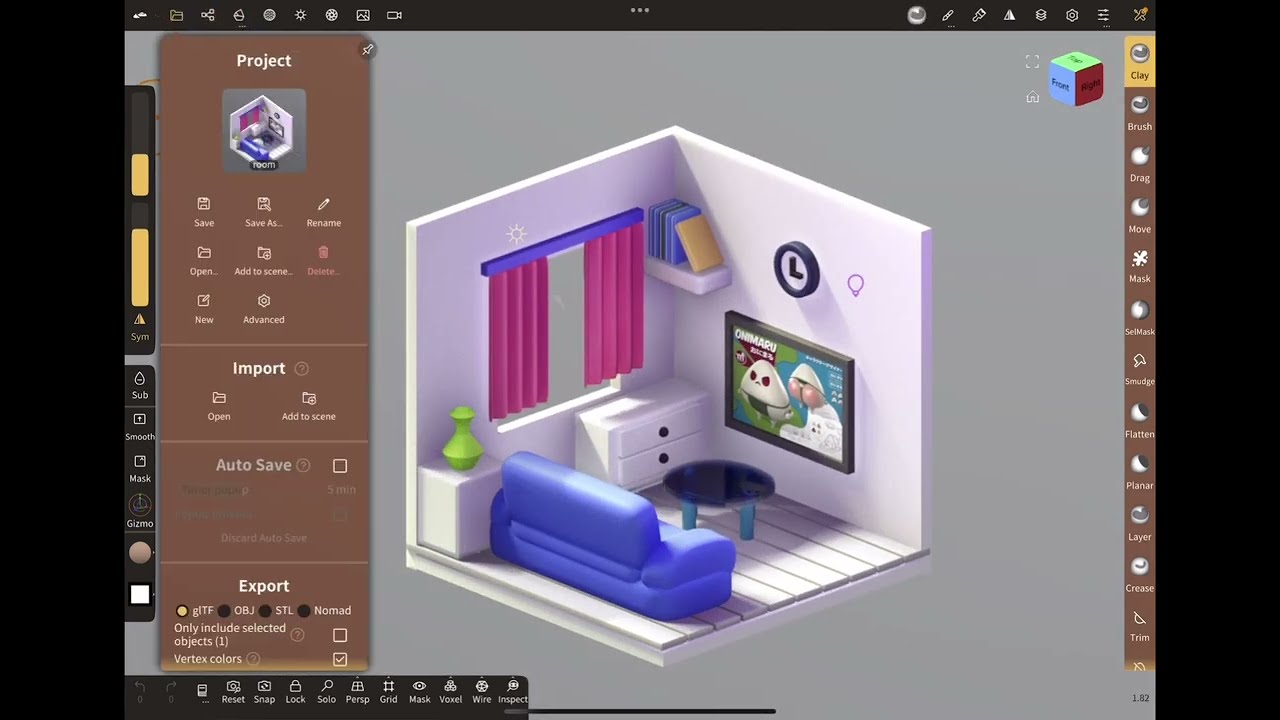Show Import help question mark
Screen dimensions: 1280x720
tap(301, 368)
